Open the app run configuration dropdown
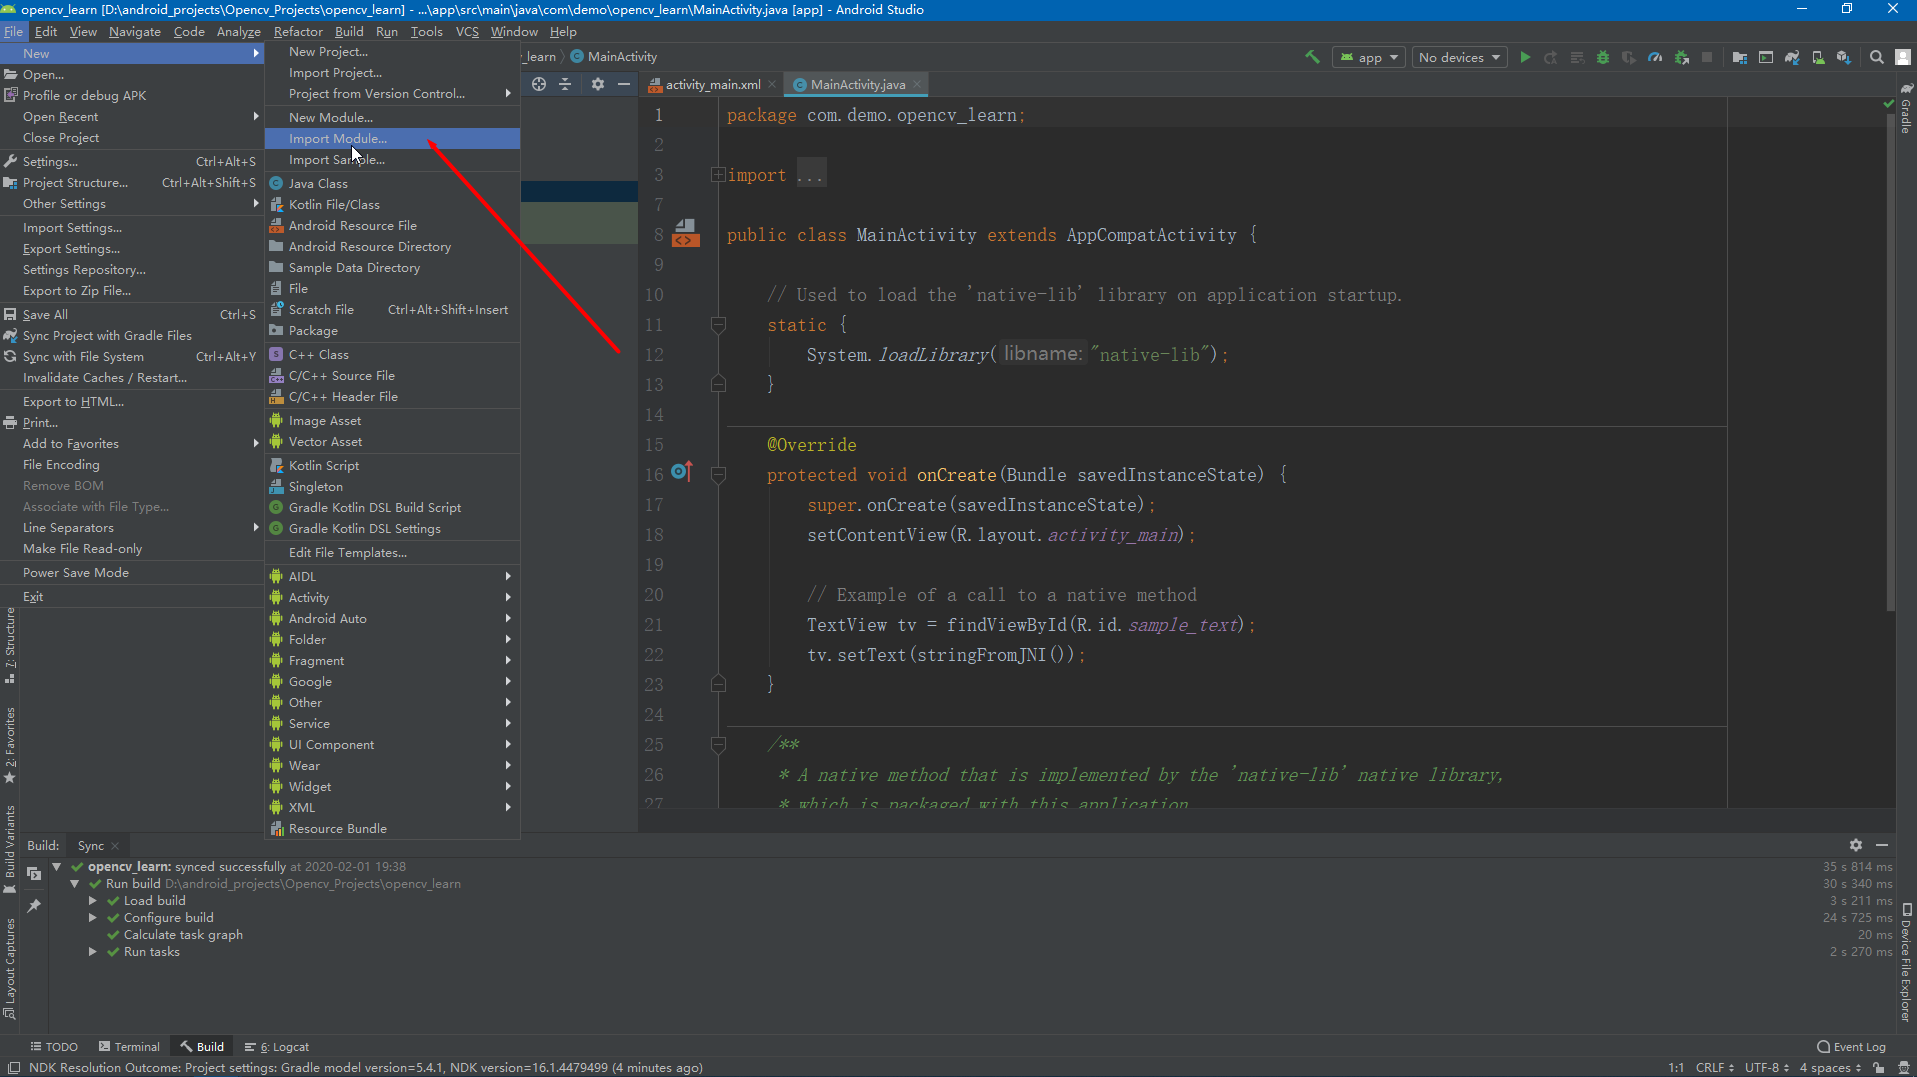 point(1368,57)
